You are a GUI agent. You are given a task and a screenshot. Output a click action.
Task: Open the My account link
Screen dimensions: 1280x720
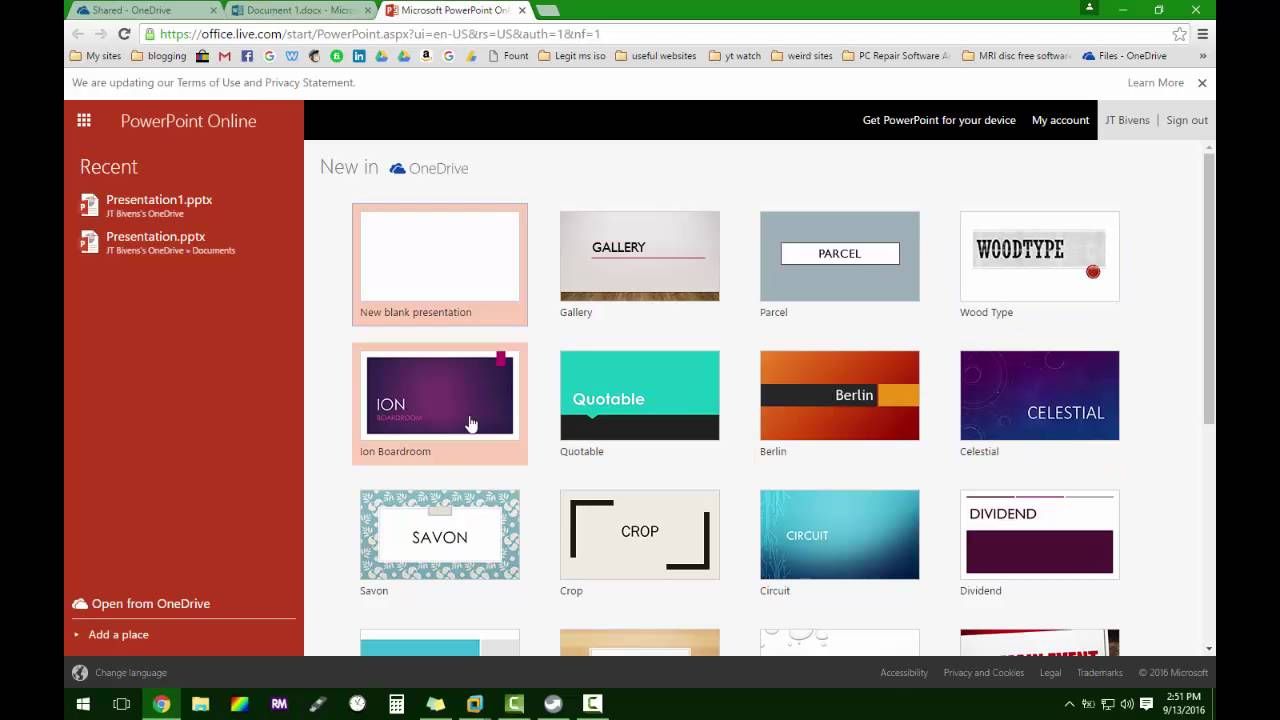click(x=1060, y=120)
